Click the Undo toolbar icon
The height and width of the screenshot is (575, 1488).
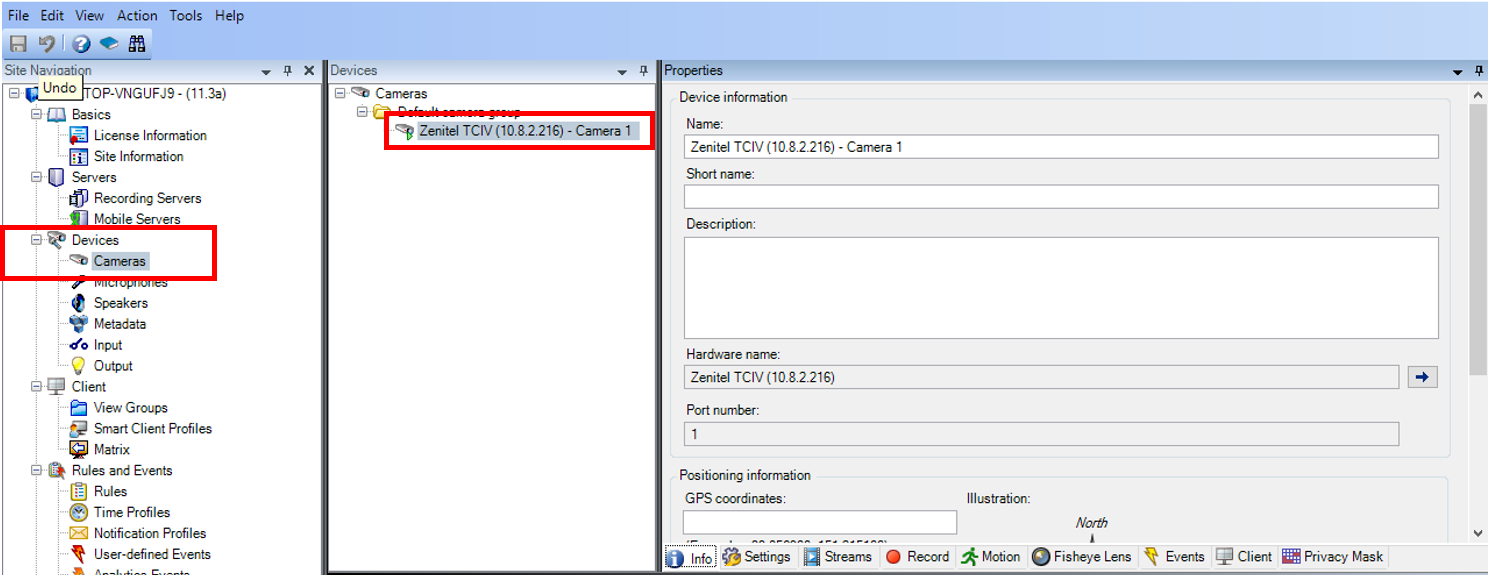click(47, 44)
